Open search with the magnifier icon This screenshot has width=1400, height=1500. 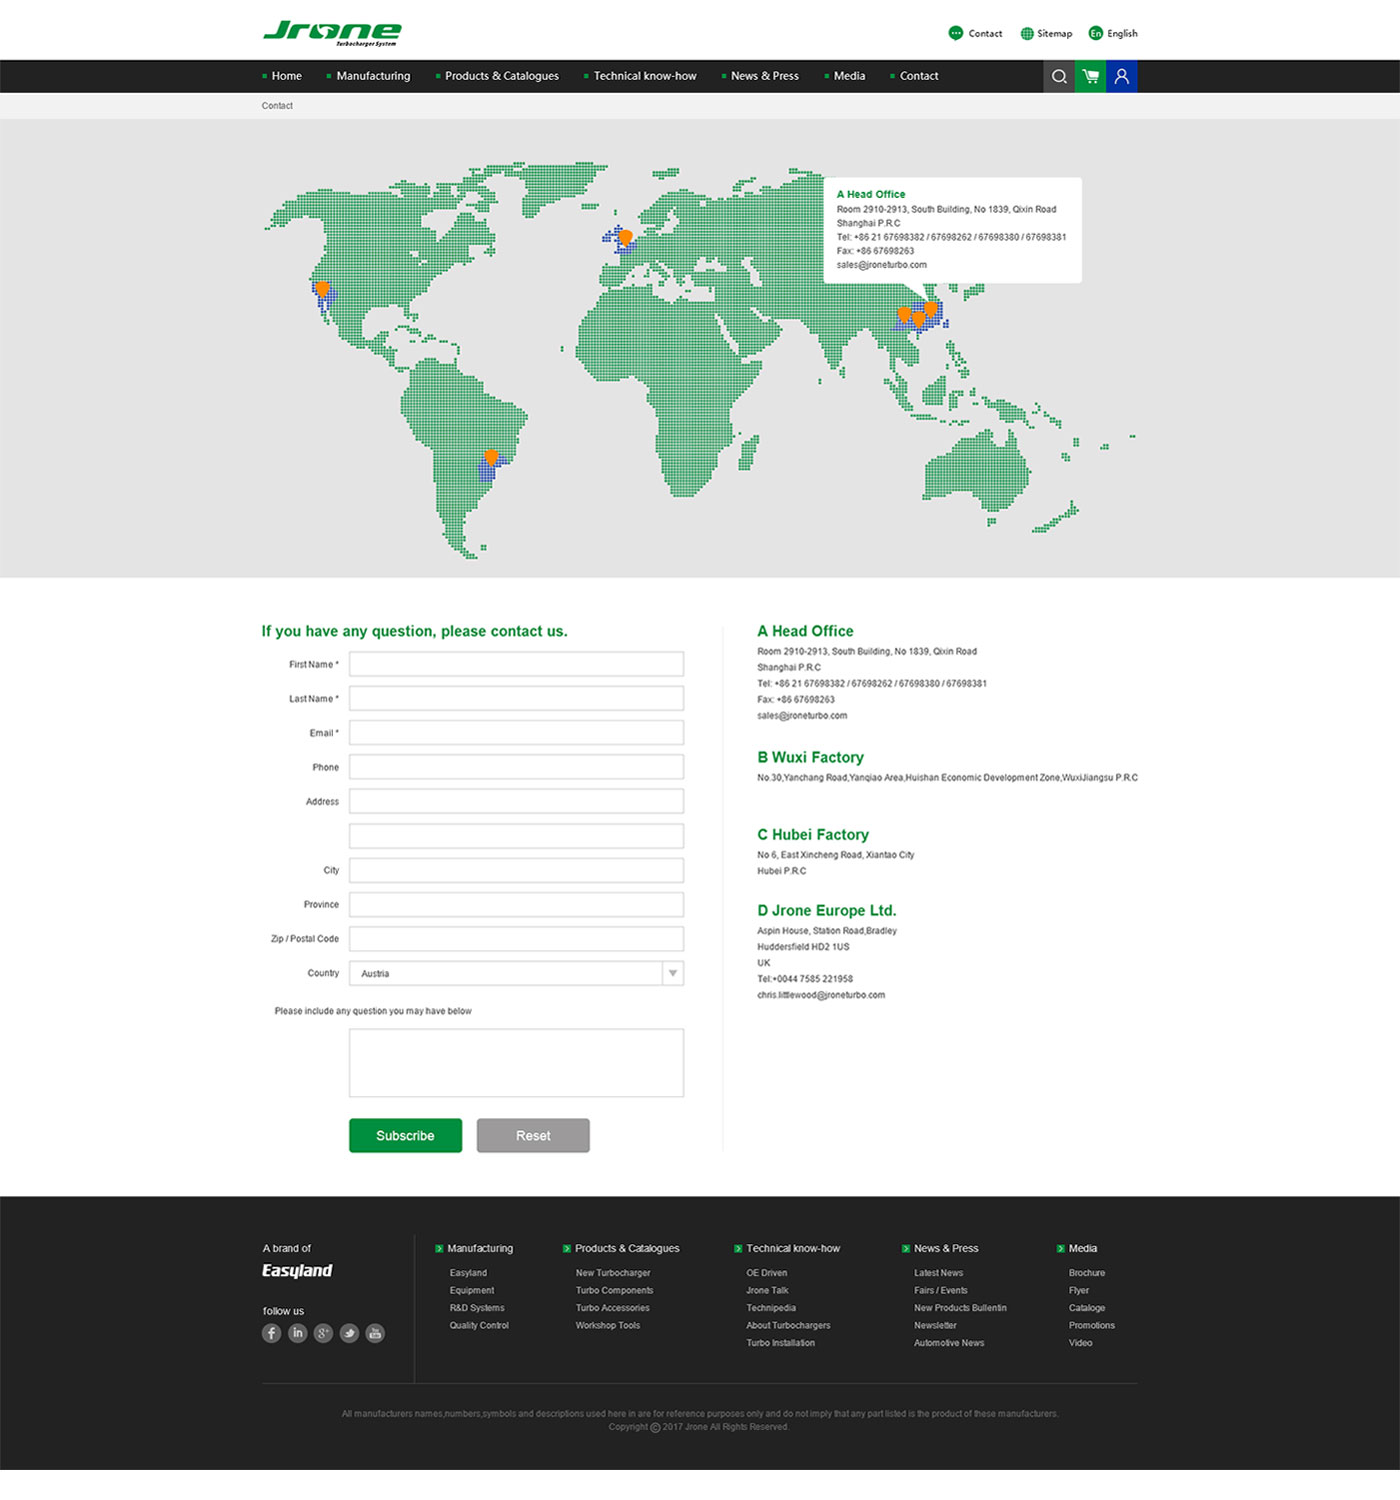pos(1059,76)
